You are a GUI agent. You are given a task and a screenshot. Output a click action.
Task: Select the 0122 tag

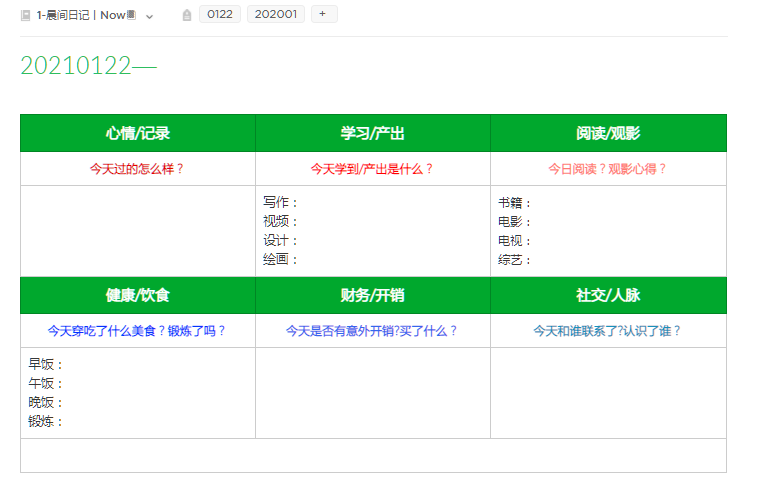(x=219, y=14)
